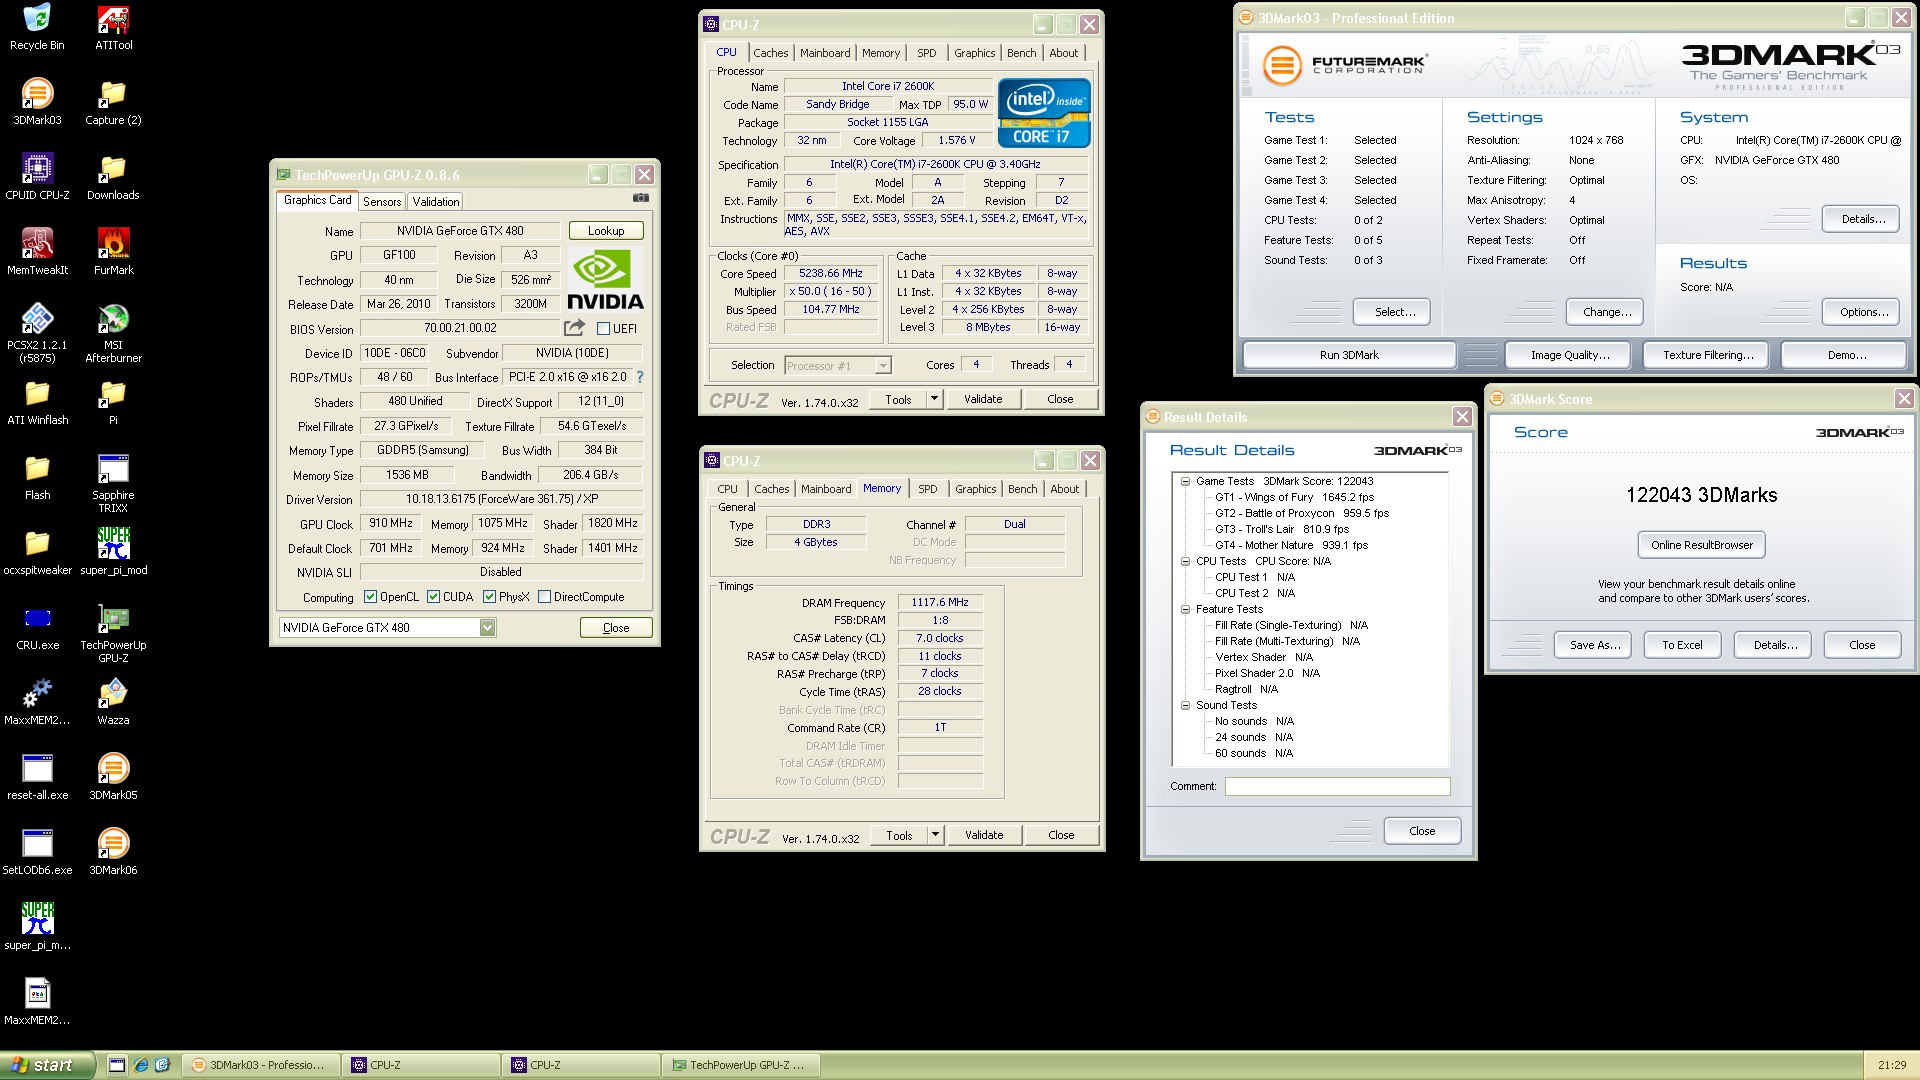Launch CPUID CPU-Z desktop shortcut

tap(37, 177)
